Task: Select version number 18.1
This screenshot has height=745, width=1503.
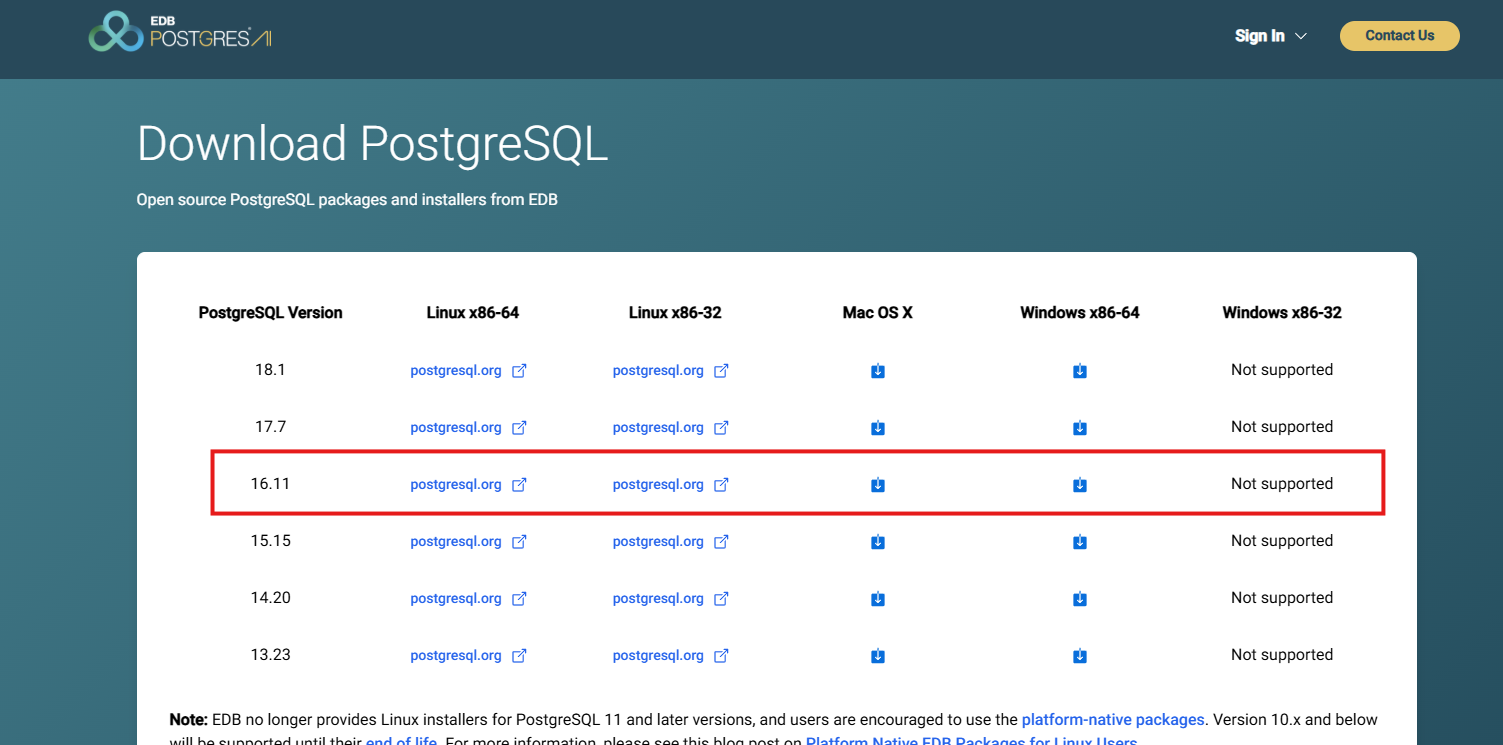Action: (271, 370)
